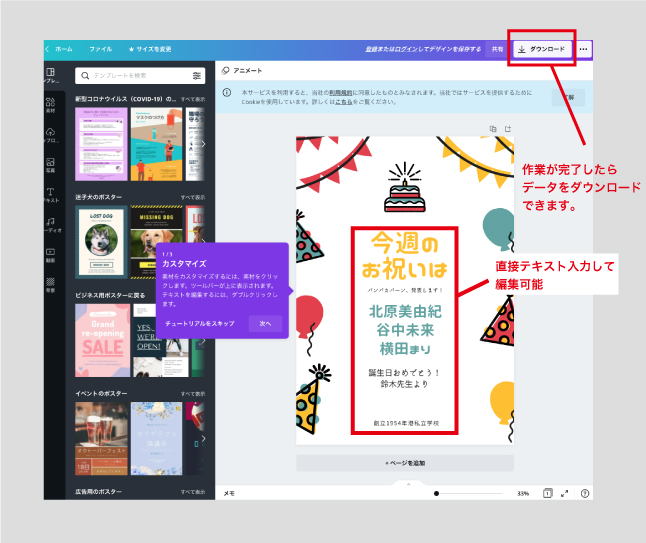The image size is (646, 543).
Task: Click the アニメート animate button
Action: [x=241, y=70]
